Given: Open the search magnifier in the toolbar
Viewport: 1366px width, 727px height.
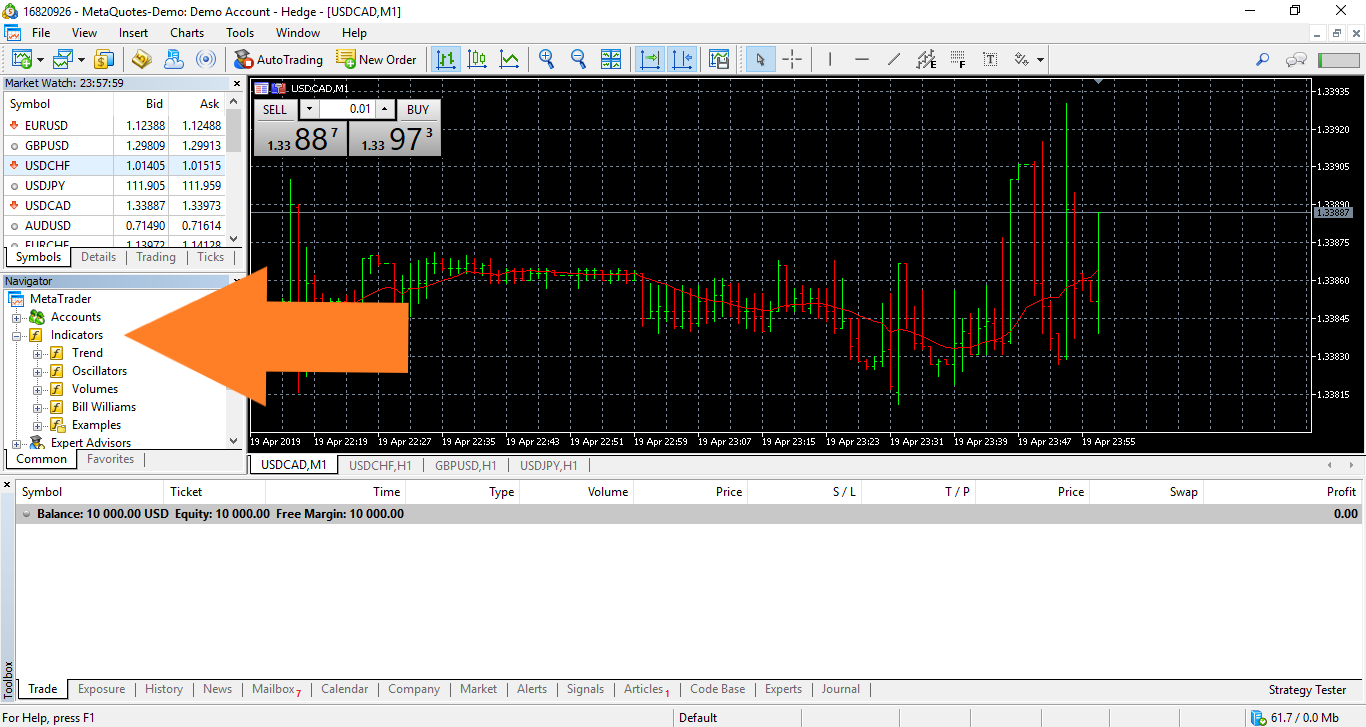Looking at the screenshot, I should [1263, 59].
